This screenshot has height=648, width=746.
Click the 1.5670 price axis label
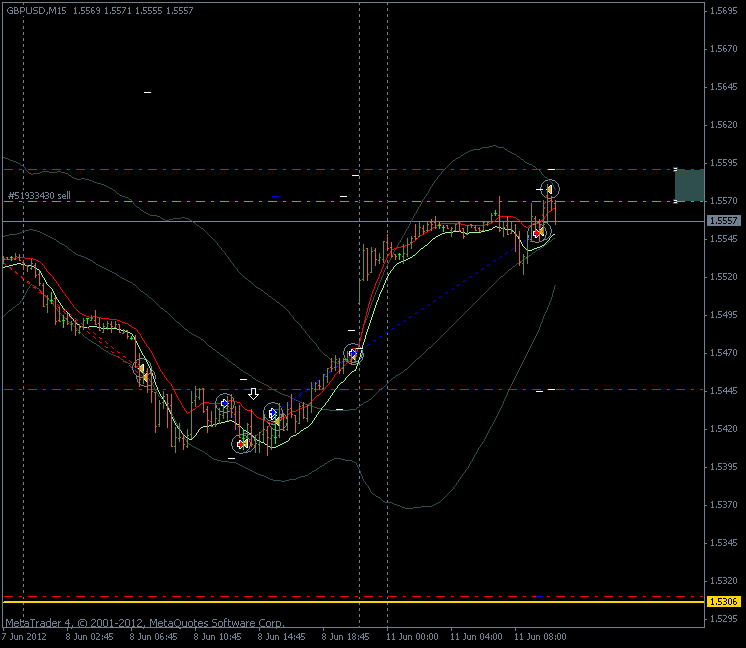coord(724,49)
